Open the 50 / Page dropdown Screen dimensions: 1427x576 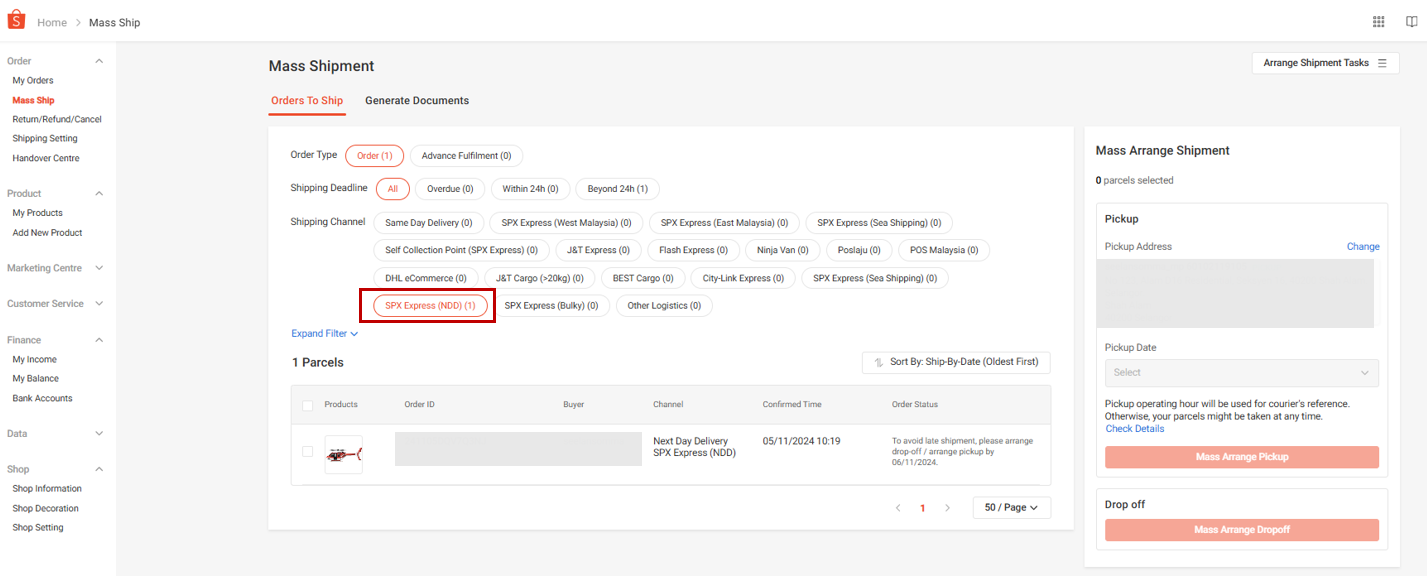[x=1011, y=508]
